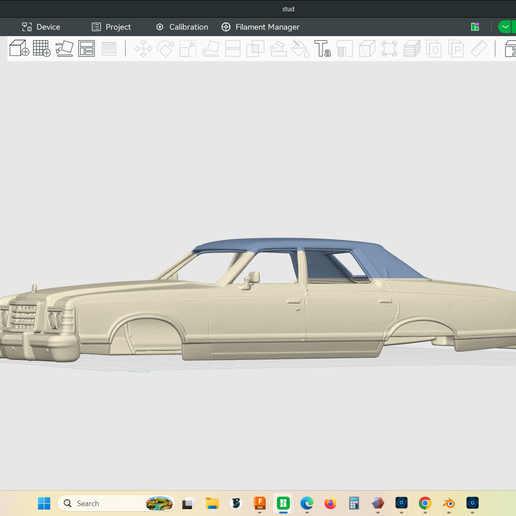This screenshot has width=516, height=516.
Task: Click the layered block toolbar icon
Action: coord(412,49)
